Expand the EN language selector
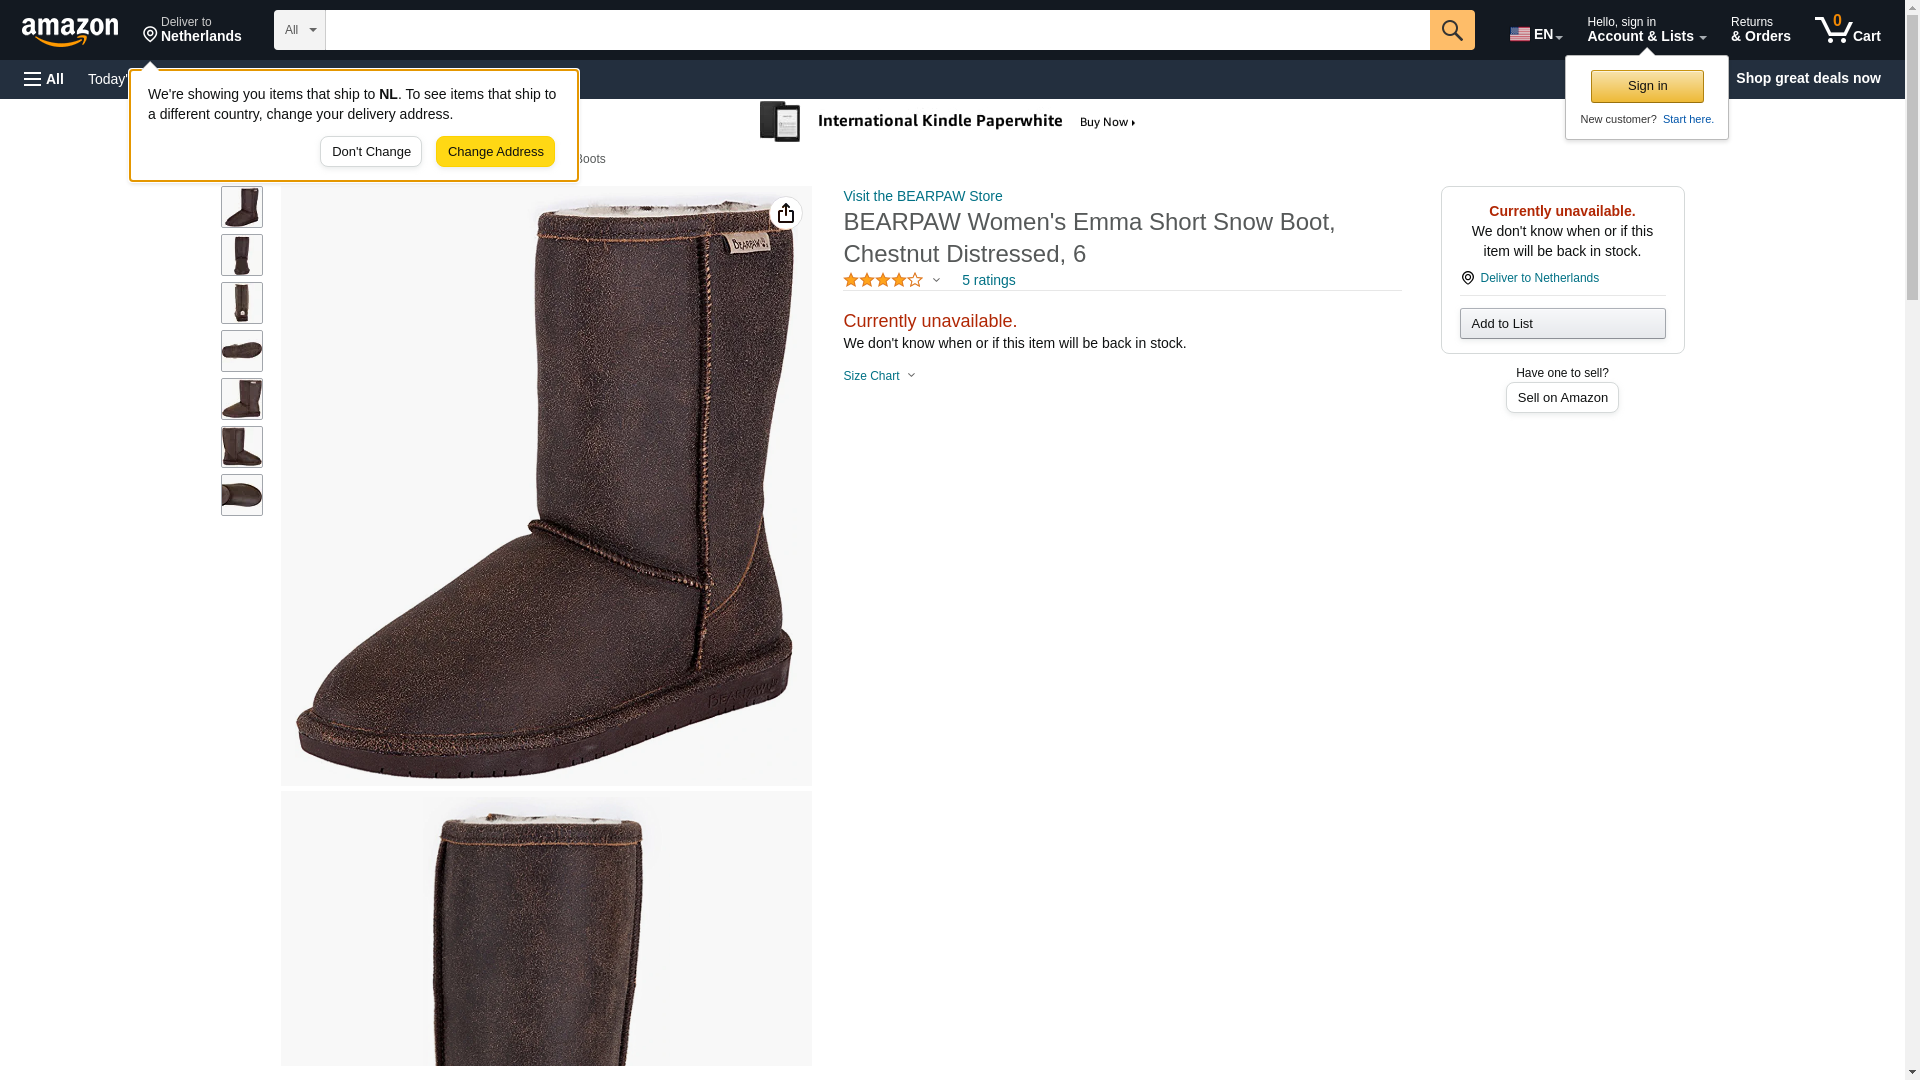Image resolution: width=1920 pixels, height=1080 pixels. (x=1535, y=33)
